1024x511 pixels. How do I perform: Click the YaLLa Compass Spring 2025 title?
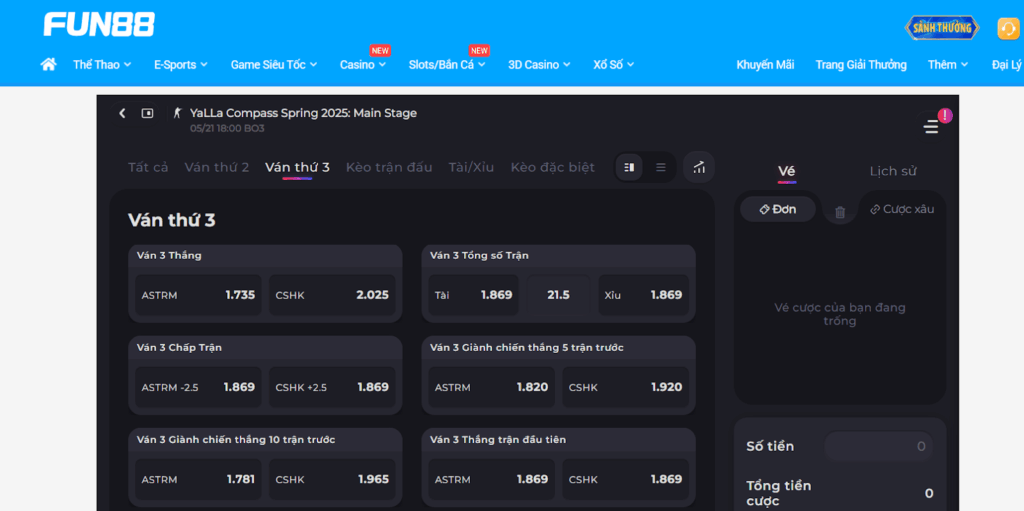click(303, 113)
